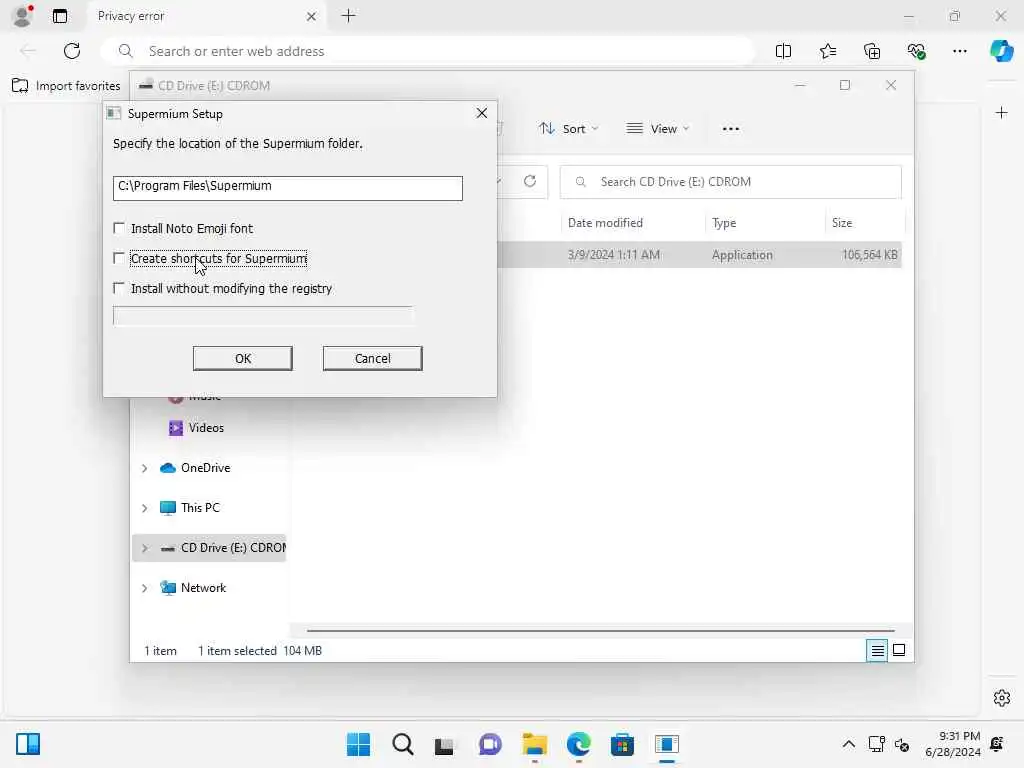Open View dropdown in File Explorer
Image resolution: width=1024 pixels, height=768 pixels.
pos(658,129)
